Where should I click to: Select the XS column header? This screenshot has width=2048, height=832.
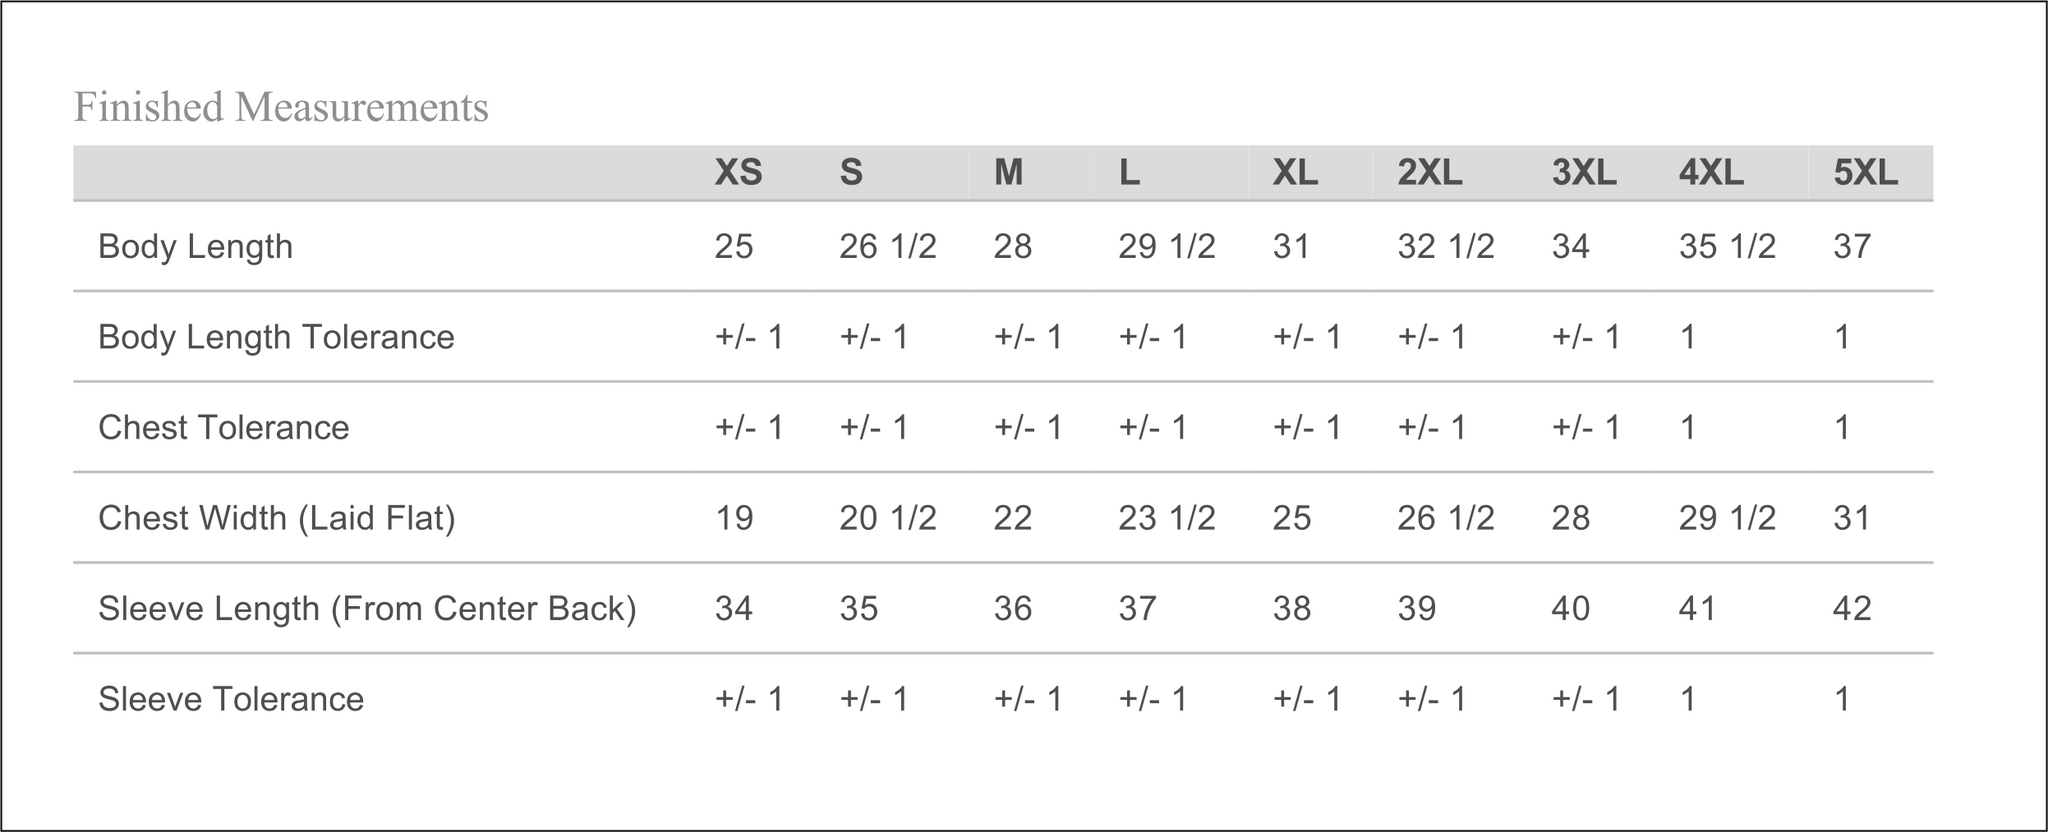pos(738,173)
